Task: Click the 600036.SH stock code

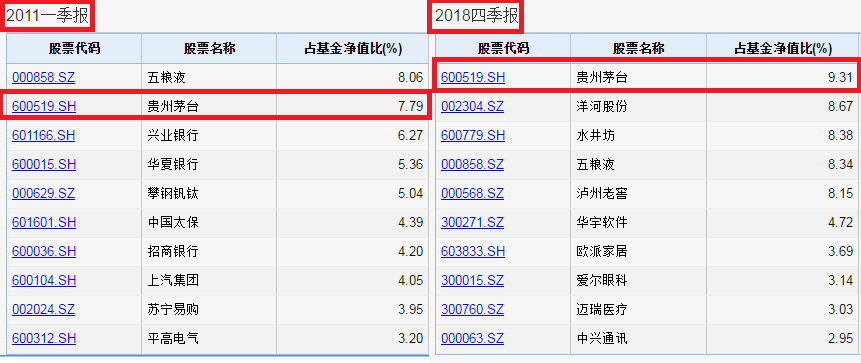Action: (43, 252)
